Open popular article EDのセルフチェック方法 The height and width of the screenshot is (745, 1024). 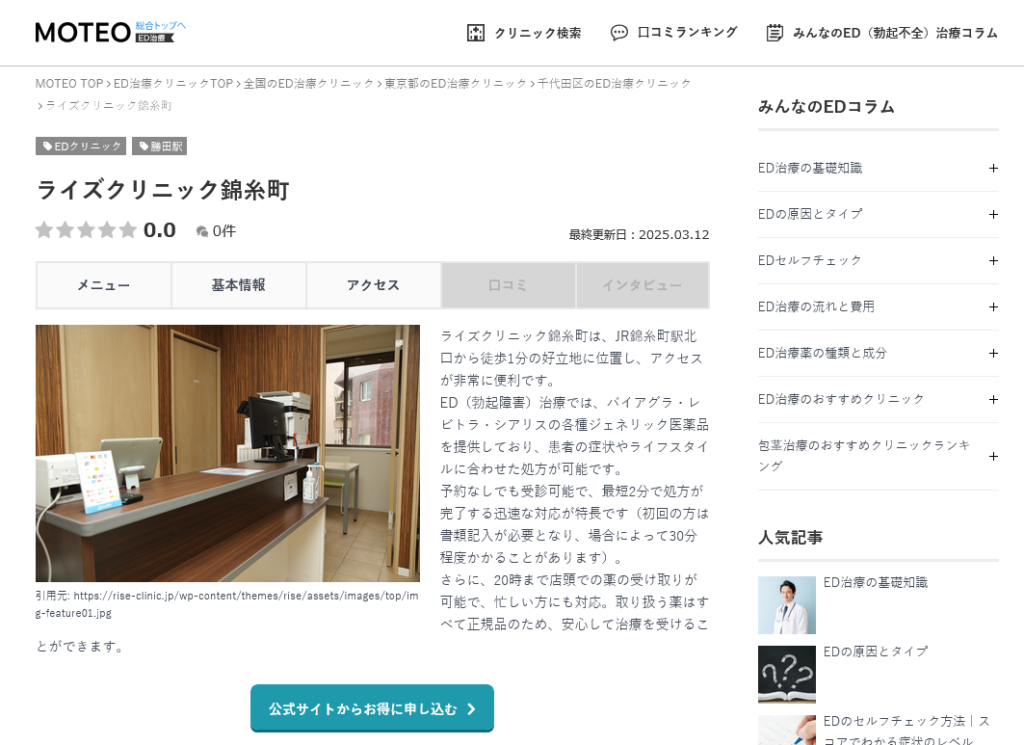coord(906,731)
